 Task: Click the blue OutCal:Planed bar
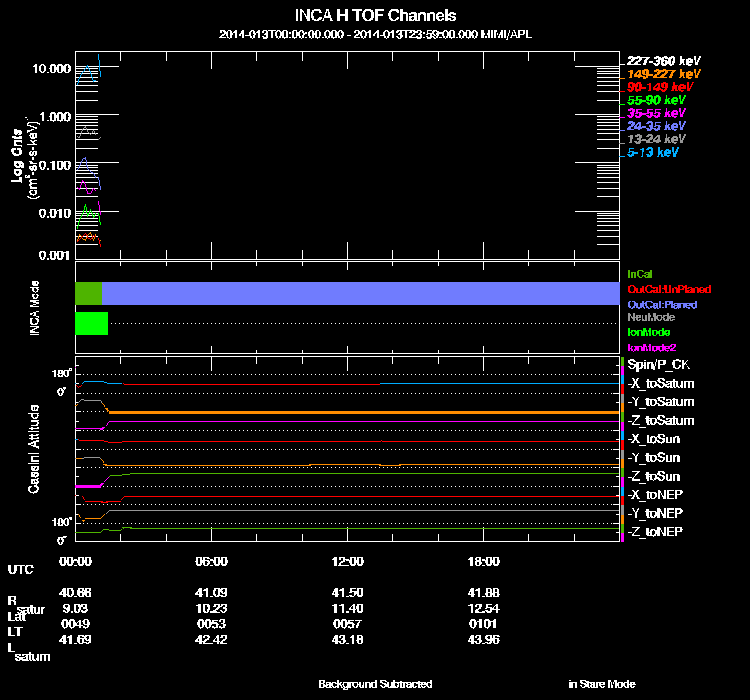pyautogui.click(x=360, y=293)
